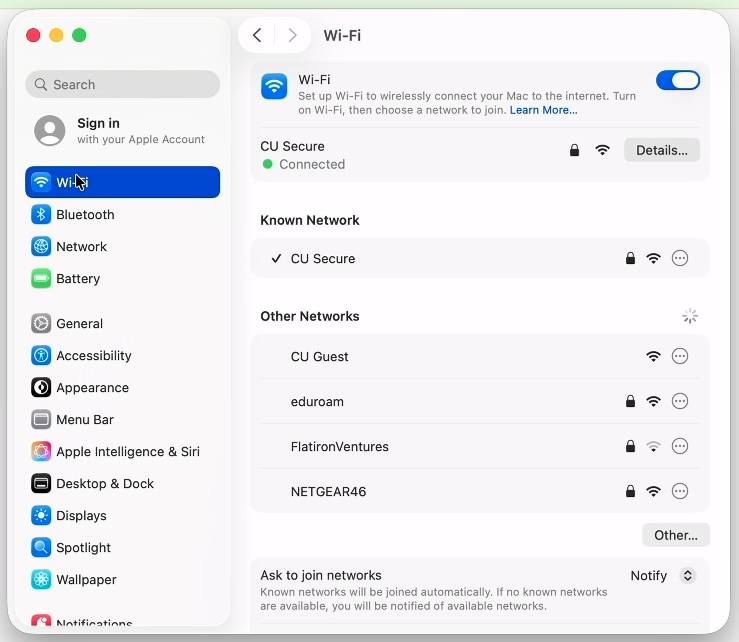Sign in with your Apple Account
The height and width of the screenshot is (642, 739).
120,131
